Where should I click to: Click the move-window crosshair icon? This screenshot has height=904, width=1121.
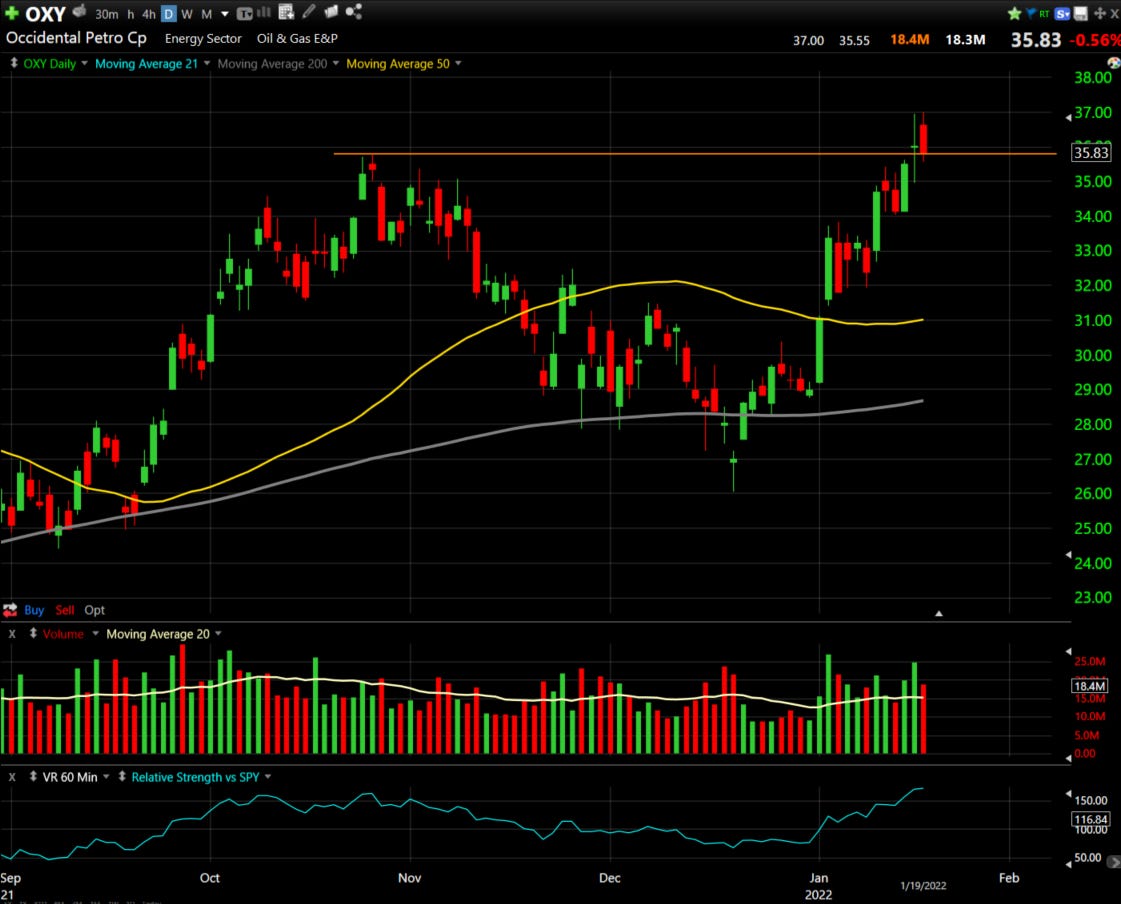point(1100,14)
